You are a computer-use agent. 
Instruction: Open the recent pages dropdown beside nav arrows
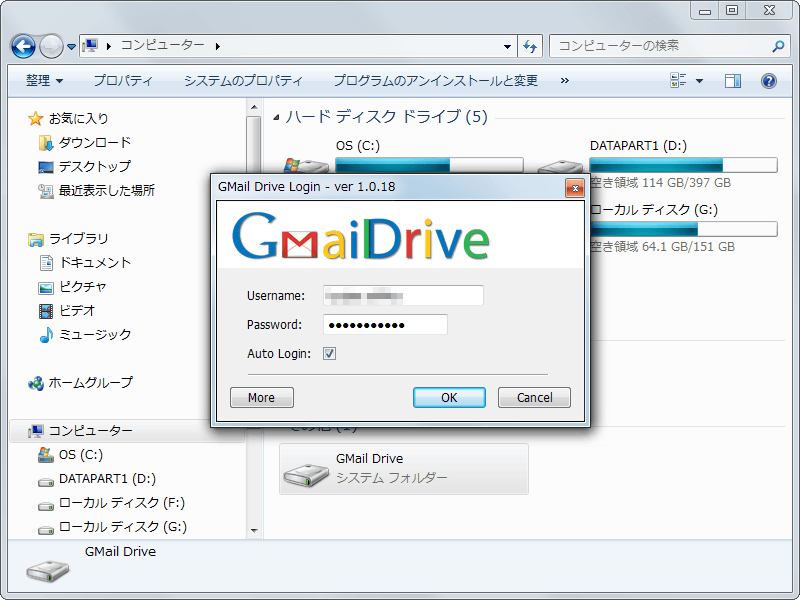click(x=71, y=46)
